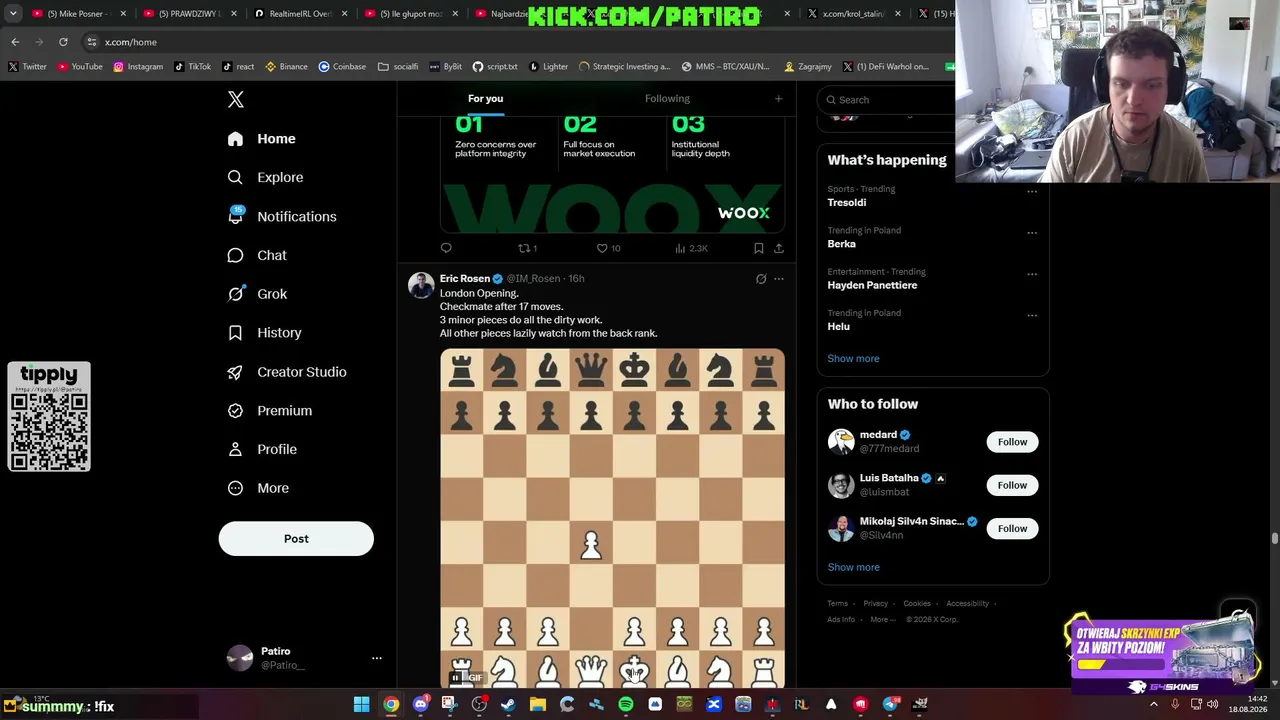Image resolution: width=1280 pixels, height=720 pixels.
Task: Follow medard
Action: tap(1012, 442)
